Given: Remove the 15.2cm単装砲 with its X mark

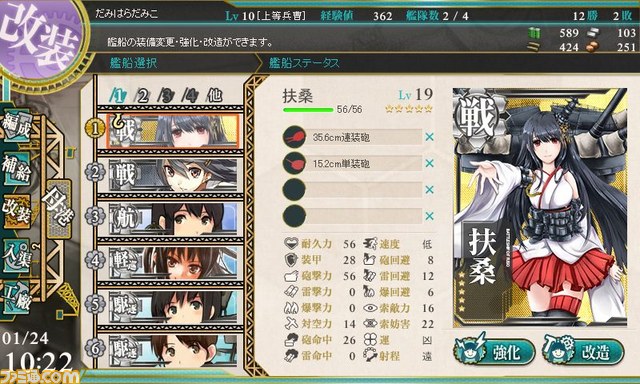Looking at the screenshot, I should 429,163.
